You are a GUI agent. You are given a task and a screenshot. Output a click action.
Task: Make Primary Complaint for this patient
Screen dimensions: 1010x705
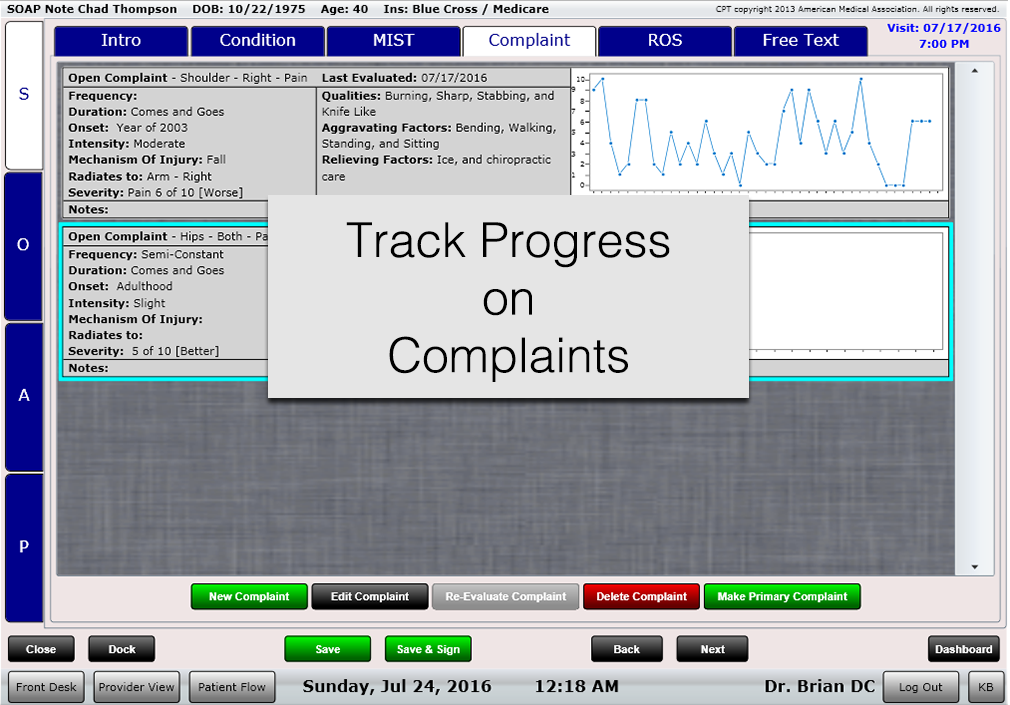point(782,597)
